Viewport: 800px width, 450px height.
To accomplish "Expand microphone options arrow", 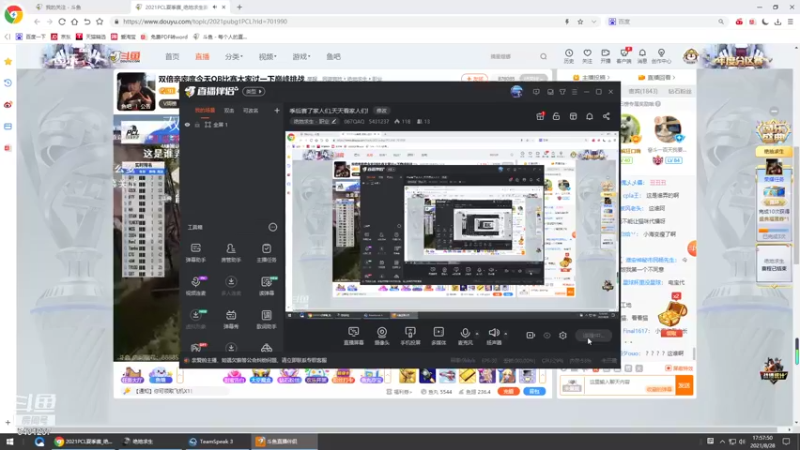I will pyautogui.click(x=477, y=334).
